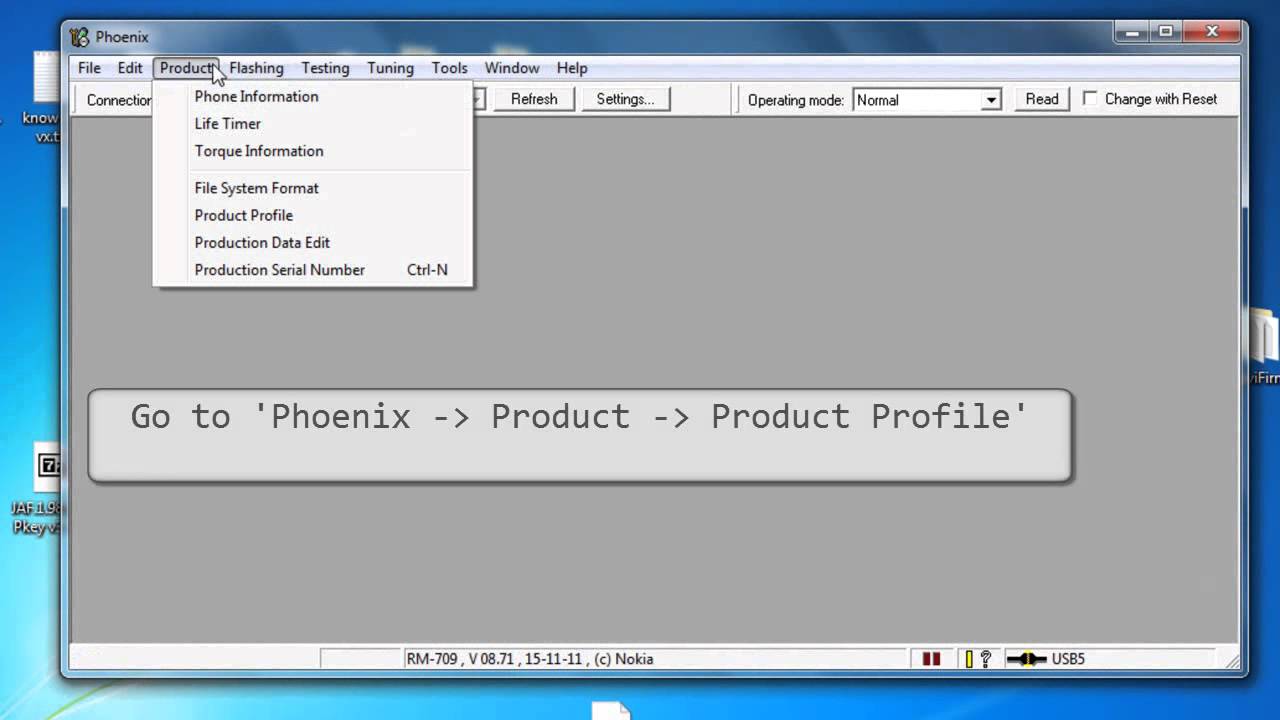Click the status bar text RM-709 , V 08.71
This screenshot has width=1280, height=720.
point(529,659)
